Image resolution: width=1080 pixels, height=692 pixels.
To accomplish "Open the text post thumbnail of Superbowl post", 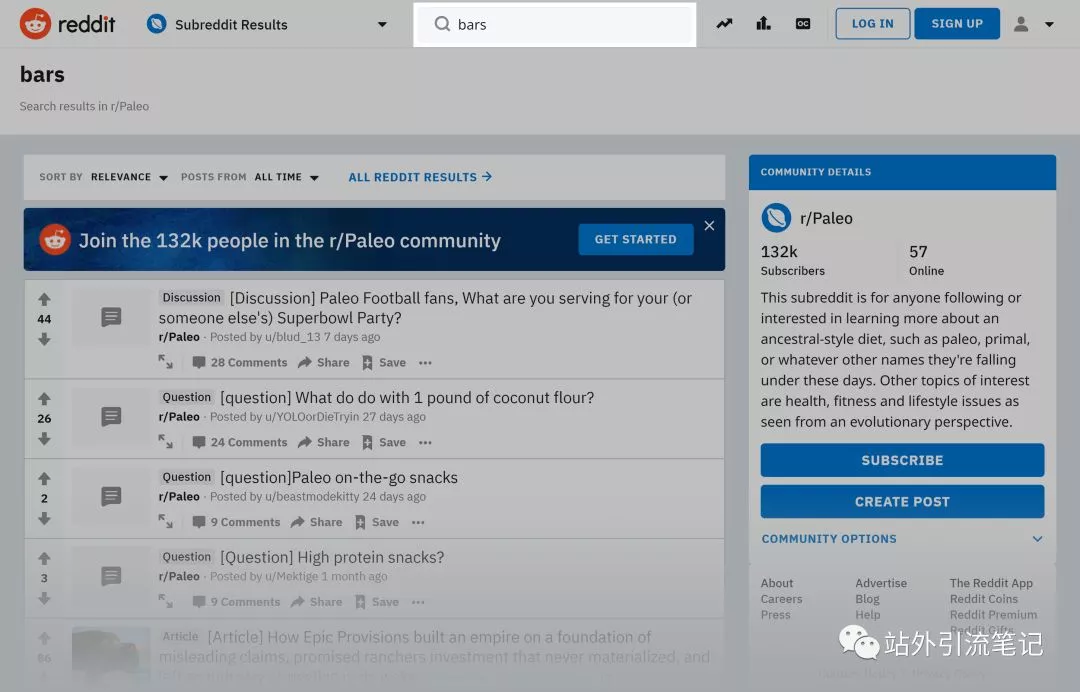I will tap(111, 317).
